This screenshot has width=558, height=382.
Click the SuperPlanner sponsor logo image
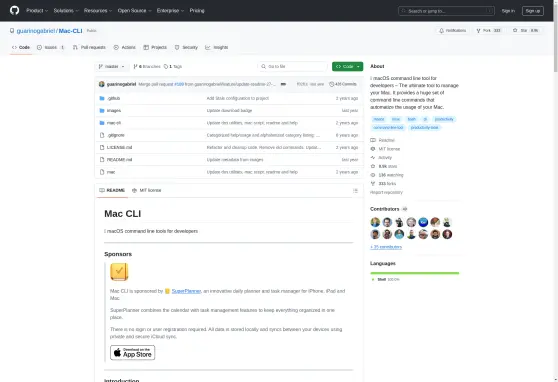click(x=119, y=272)
